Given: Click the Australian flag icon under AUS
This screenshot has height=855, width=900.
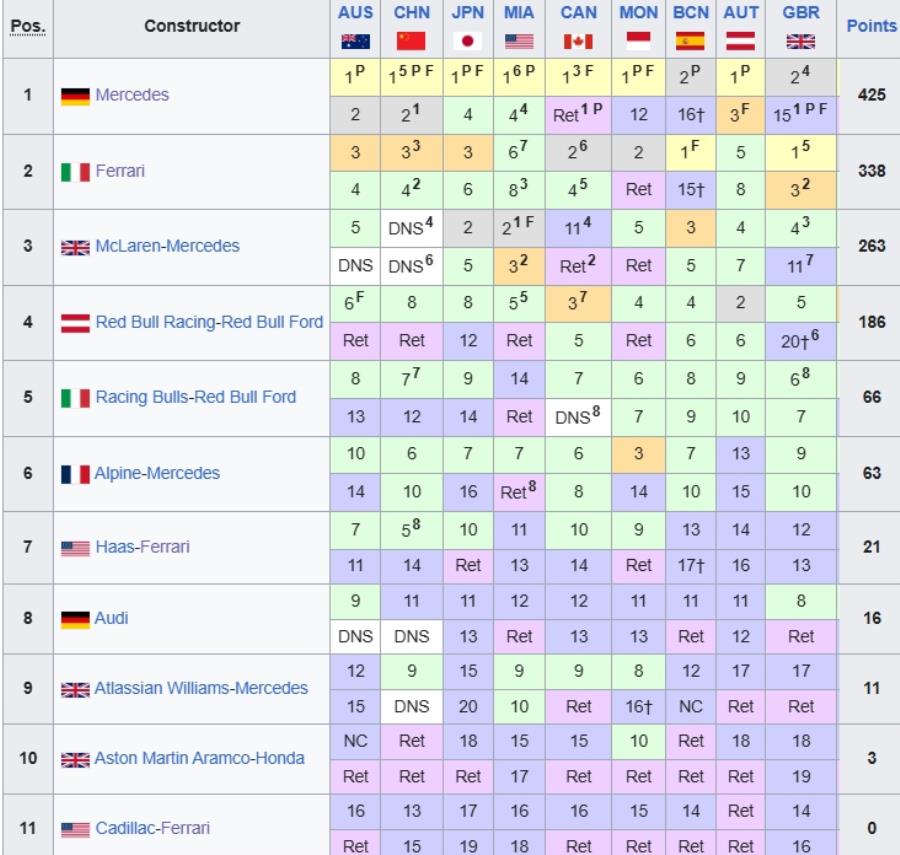Looking at the screenshot, I should 355,41.
